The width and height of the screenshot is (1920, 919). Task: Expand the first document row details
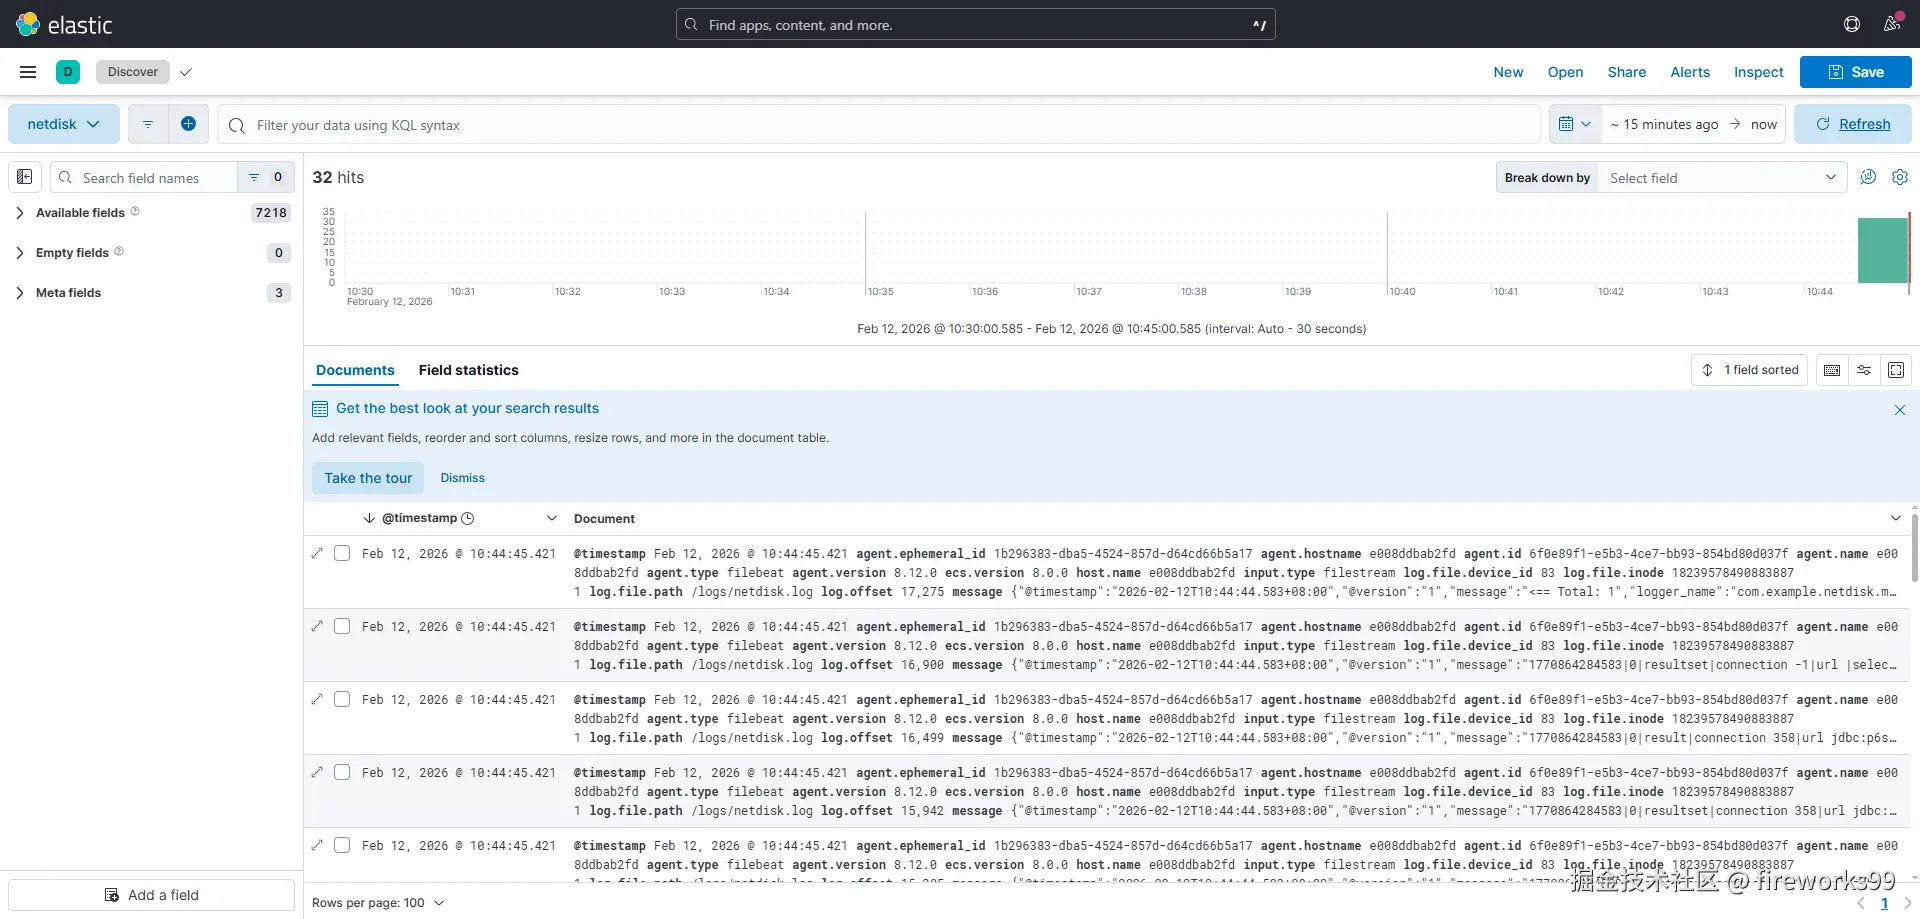318,553
